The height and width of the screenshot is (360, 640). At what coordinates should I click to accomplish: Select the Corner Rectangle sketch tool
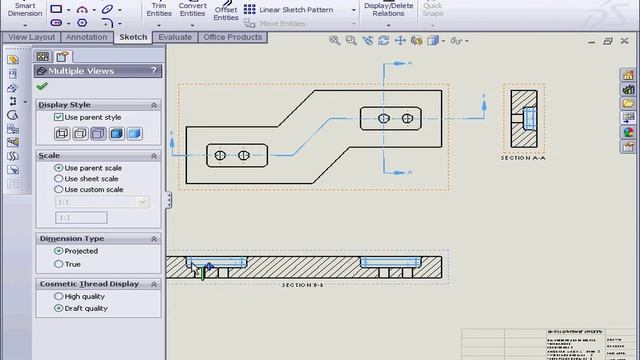pos(56,9)
